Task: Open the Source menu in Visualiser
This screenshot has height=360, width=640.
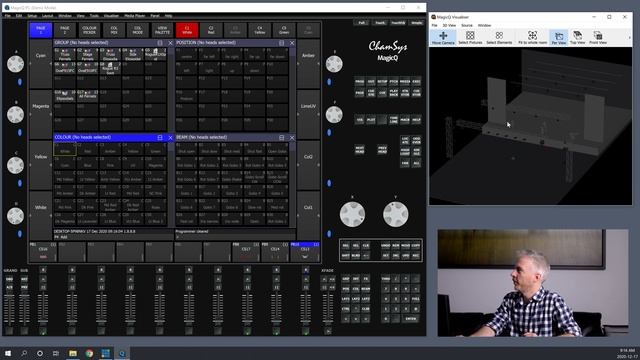Action: click(467, 25)
